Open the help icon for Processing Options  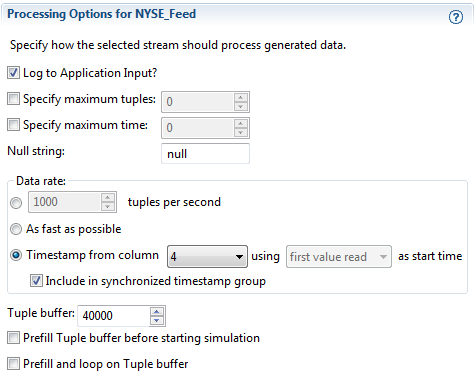[x=455, y=17]
